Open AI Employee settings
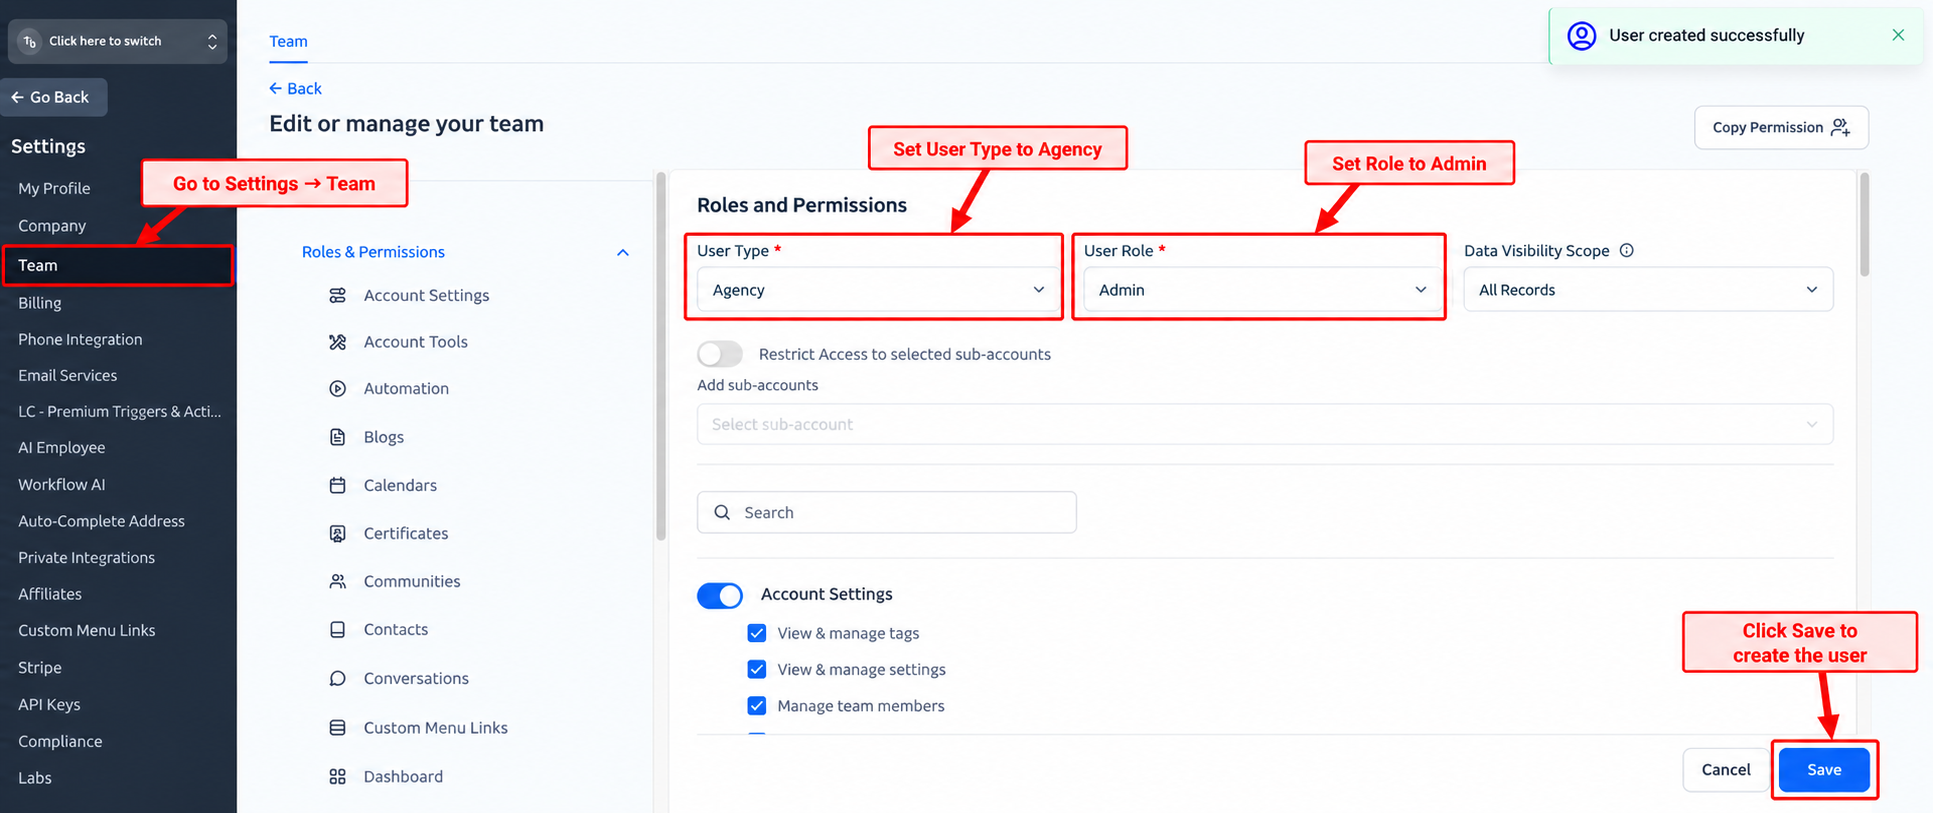This screenshot has width=1933, height=813. point(61,447)
